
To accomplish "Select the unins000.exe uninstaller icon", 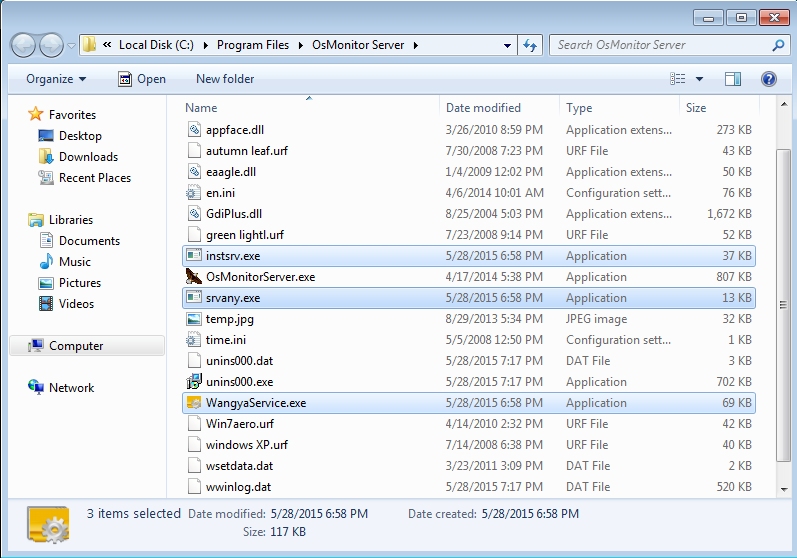I will 194,381.
